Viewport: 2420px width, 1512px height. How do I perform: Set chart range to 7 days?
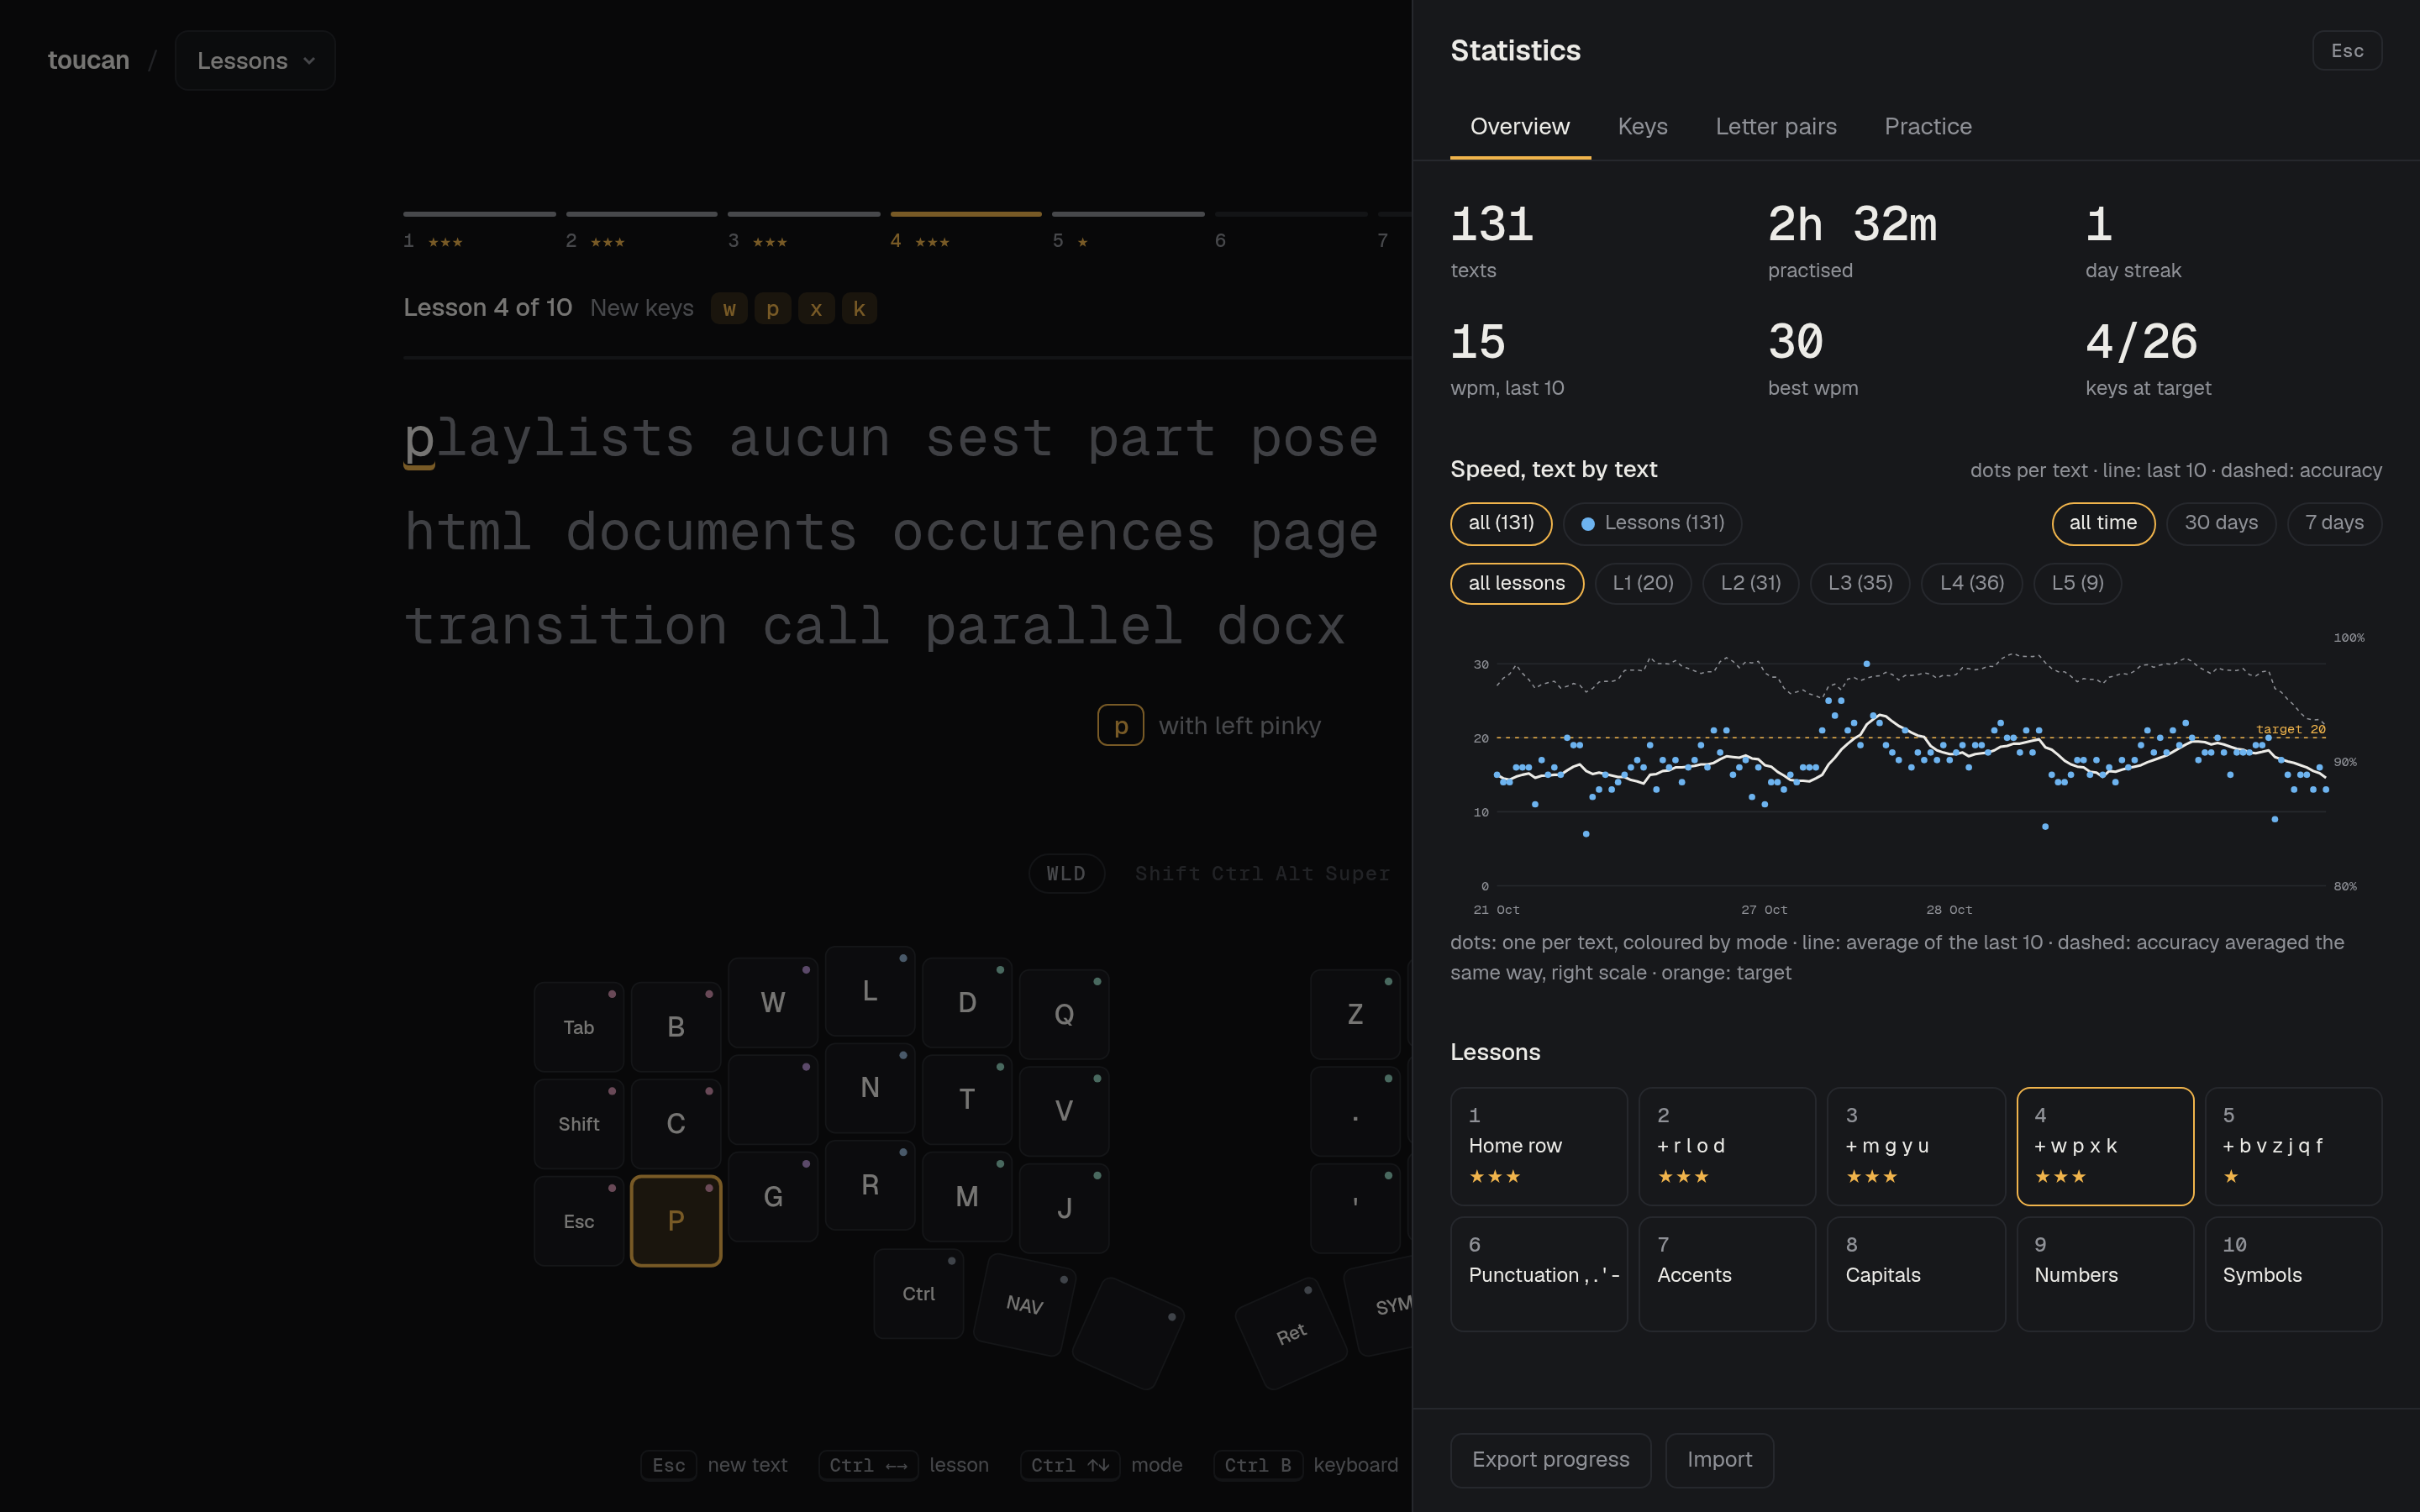2334,523
